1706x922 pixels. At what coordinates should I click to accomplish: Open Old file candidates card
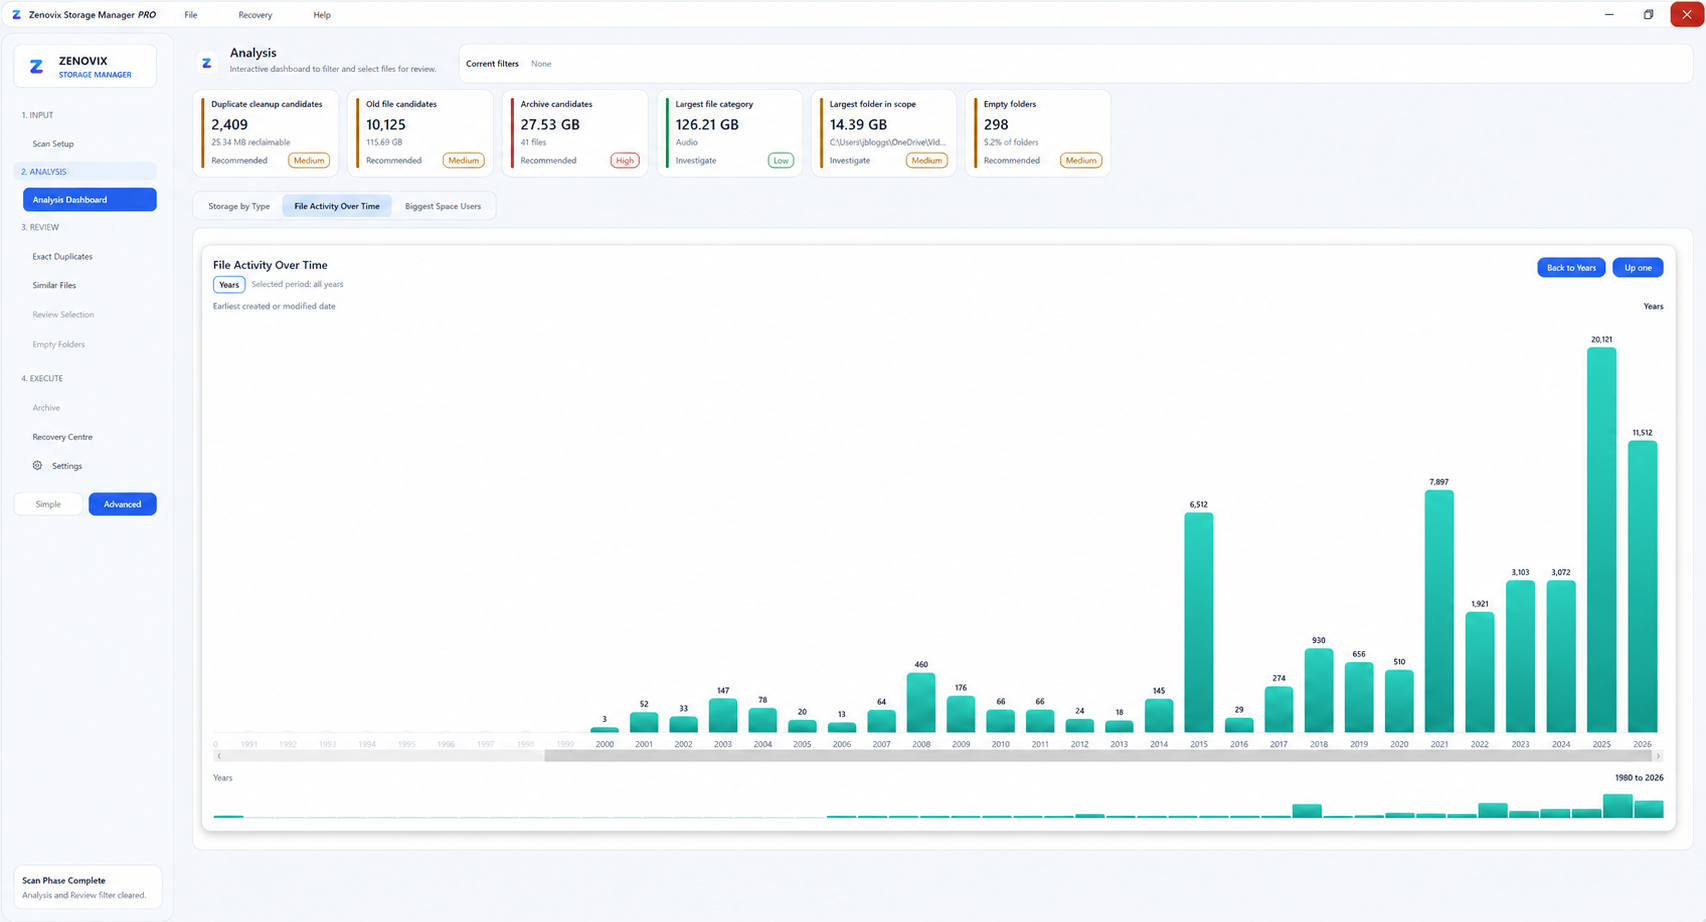[419, 133]
